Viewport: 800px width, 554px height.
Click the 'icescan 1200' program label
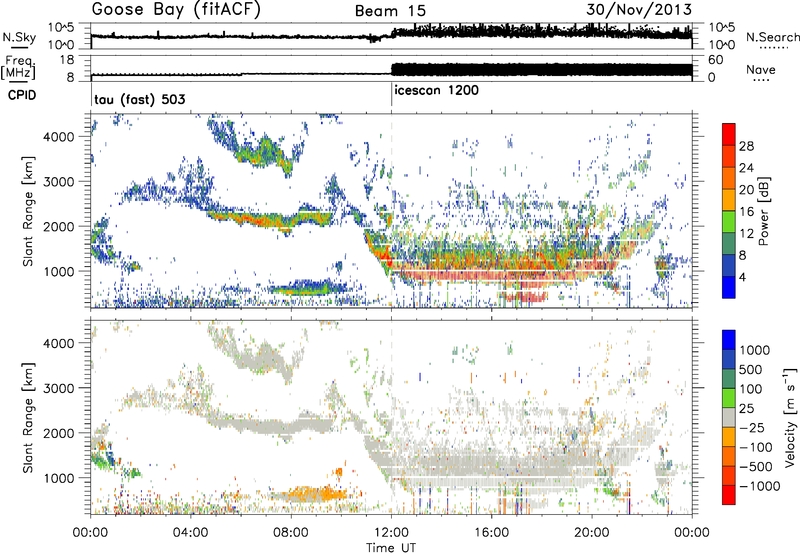pos(436,91)
